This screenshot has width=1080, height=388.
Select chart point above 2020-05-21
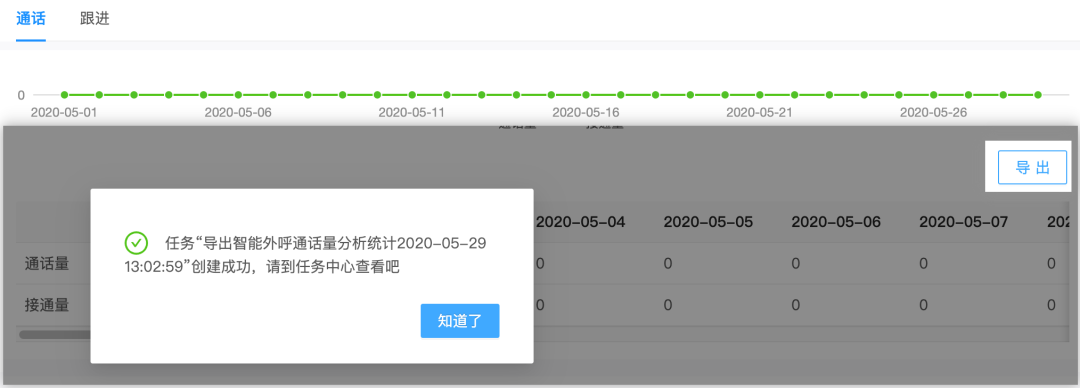click(760, 94)
